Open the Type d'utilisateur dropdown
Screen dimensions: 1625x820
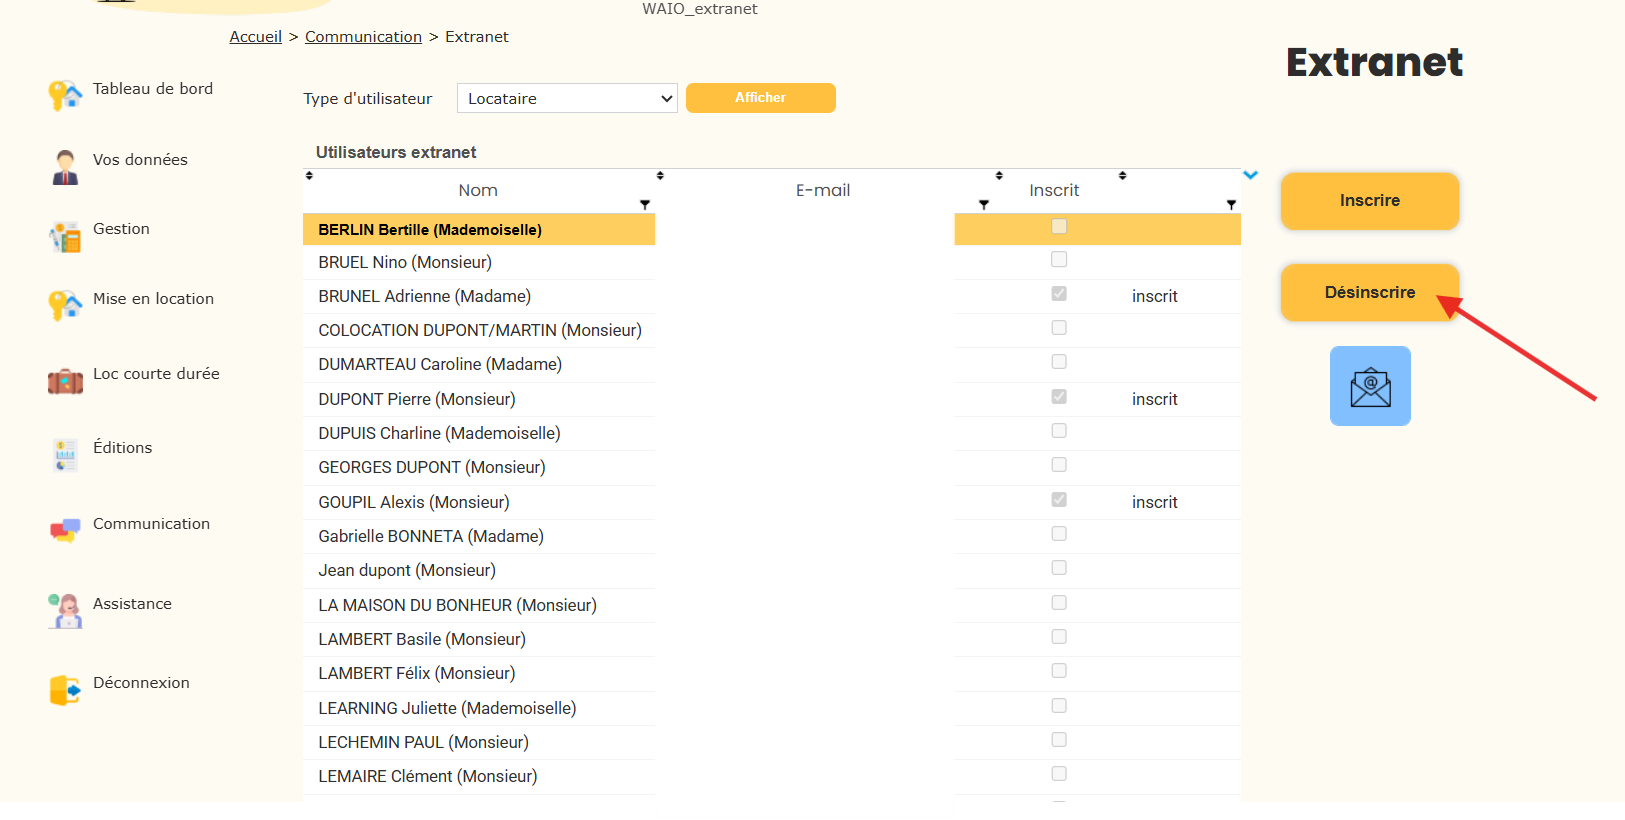click(x=567, y=98)
